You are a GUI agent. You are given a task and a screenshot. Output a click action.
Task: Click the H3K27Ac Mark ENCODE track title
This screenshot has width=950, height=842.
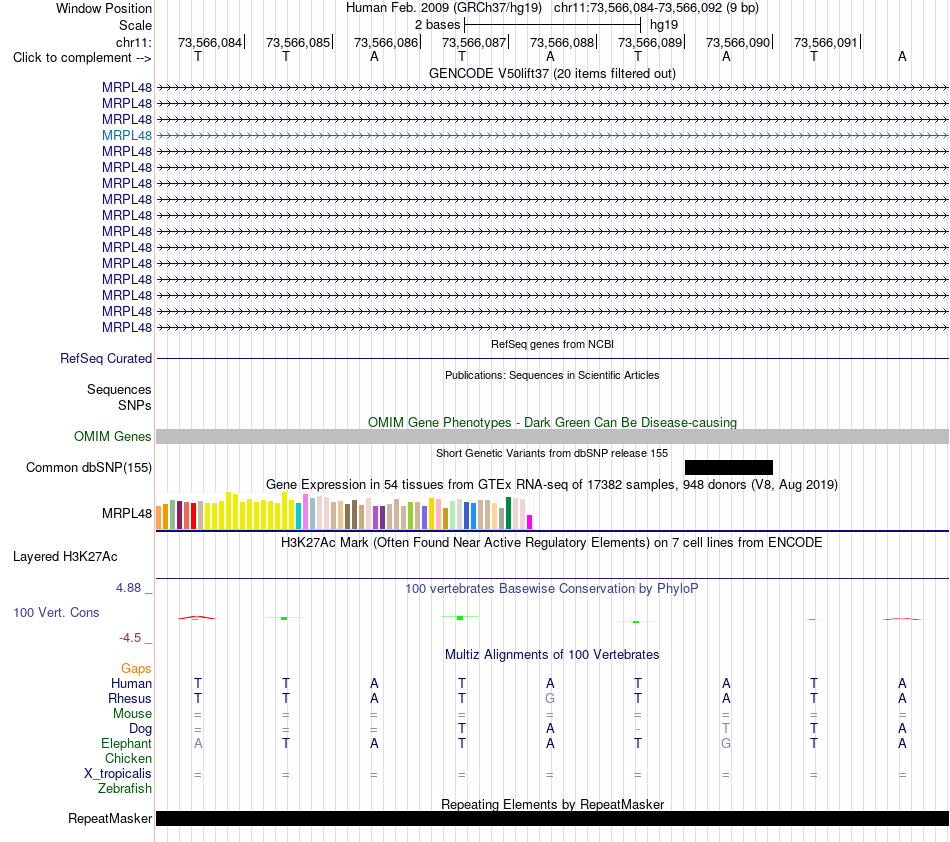(x=552, y=542)
